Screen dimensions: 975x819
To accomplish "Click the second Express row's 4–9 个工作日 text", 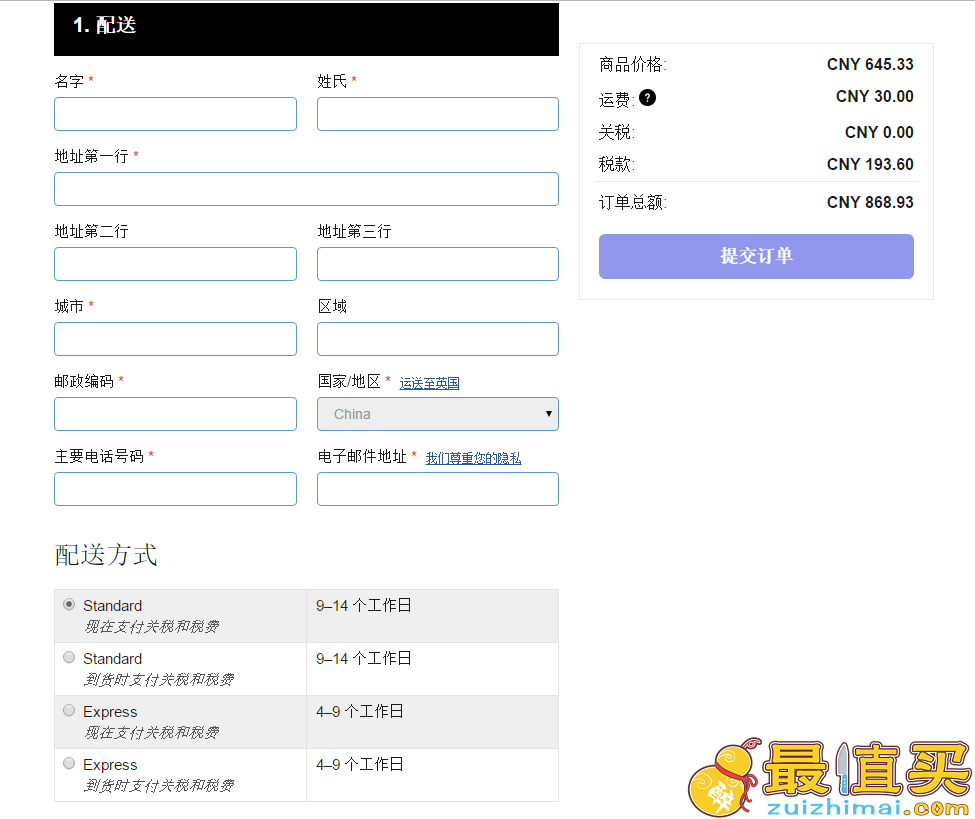I will [359, 764].
